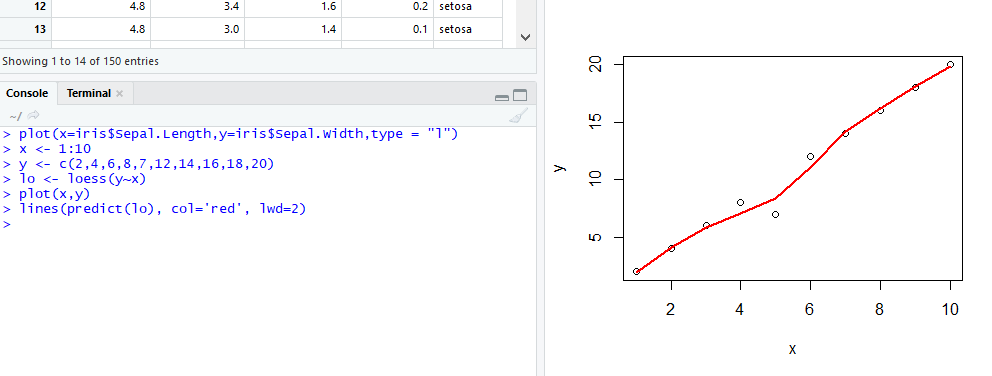
Task: Close the Terminal tab
Action: point(120,94)
